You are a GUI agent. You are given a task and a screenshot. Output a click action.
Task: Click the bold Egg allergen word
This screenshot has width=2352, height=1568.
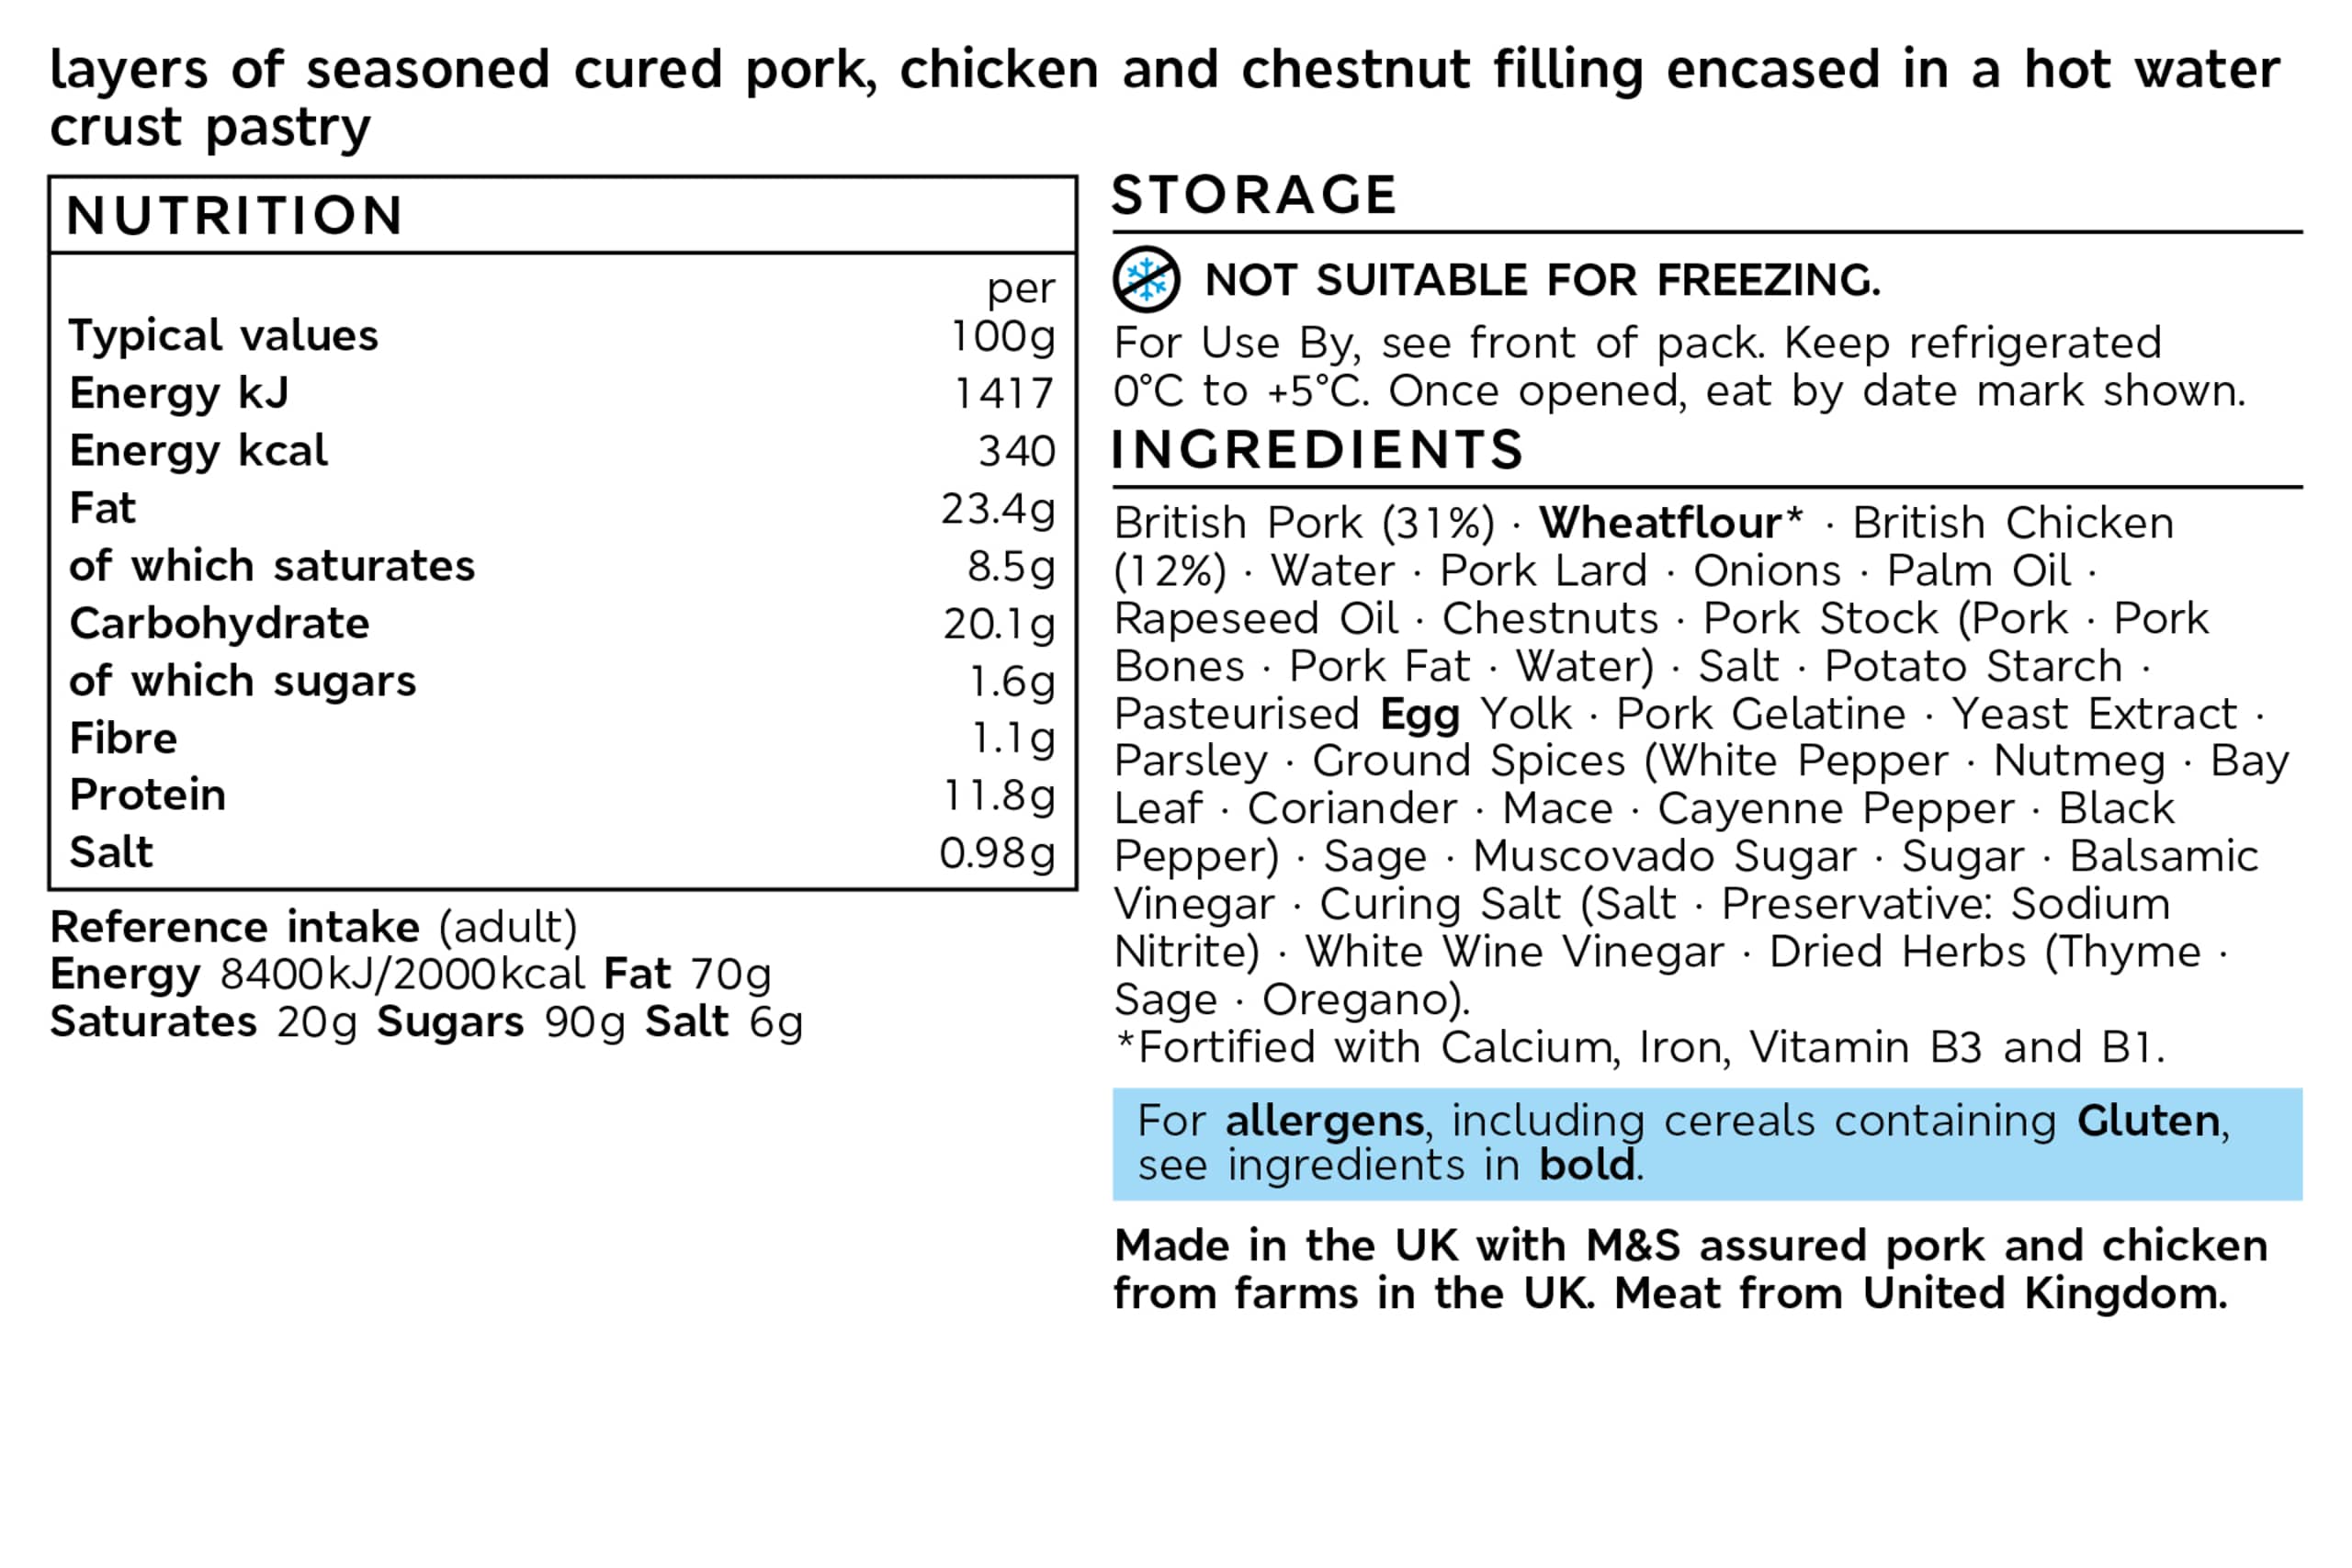1419,714
